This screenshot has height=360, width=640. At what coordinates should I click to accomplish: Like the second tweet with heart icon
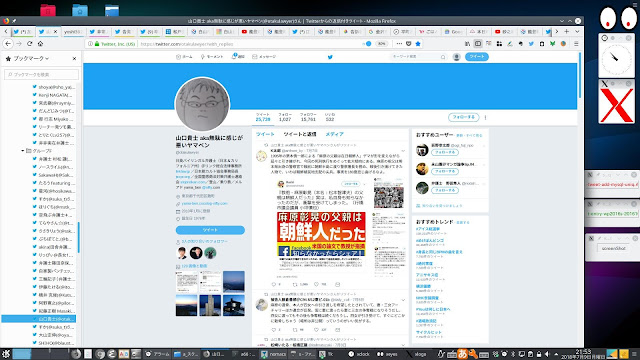pyautogui.click(x=316, y=329)
